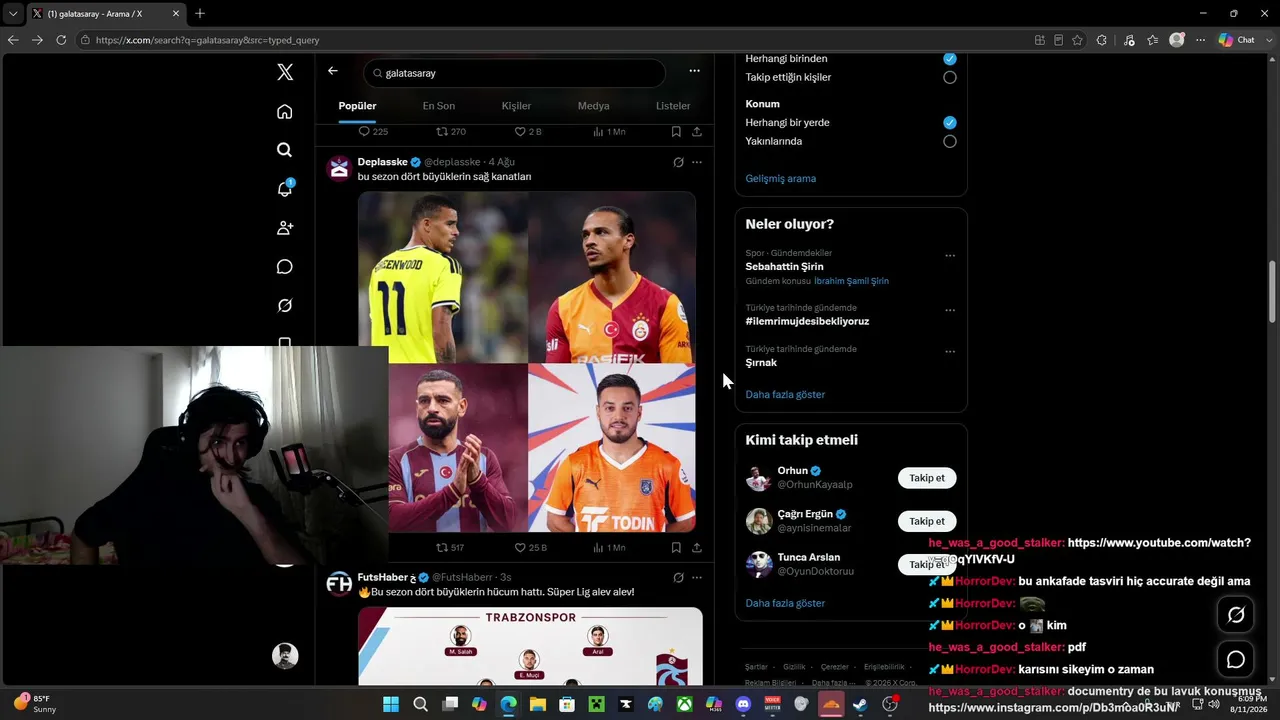Open Grok from the left sidebar
This screenshot has height=720, width=1280.
(285, 306)
